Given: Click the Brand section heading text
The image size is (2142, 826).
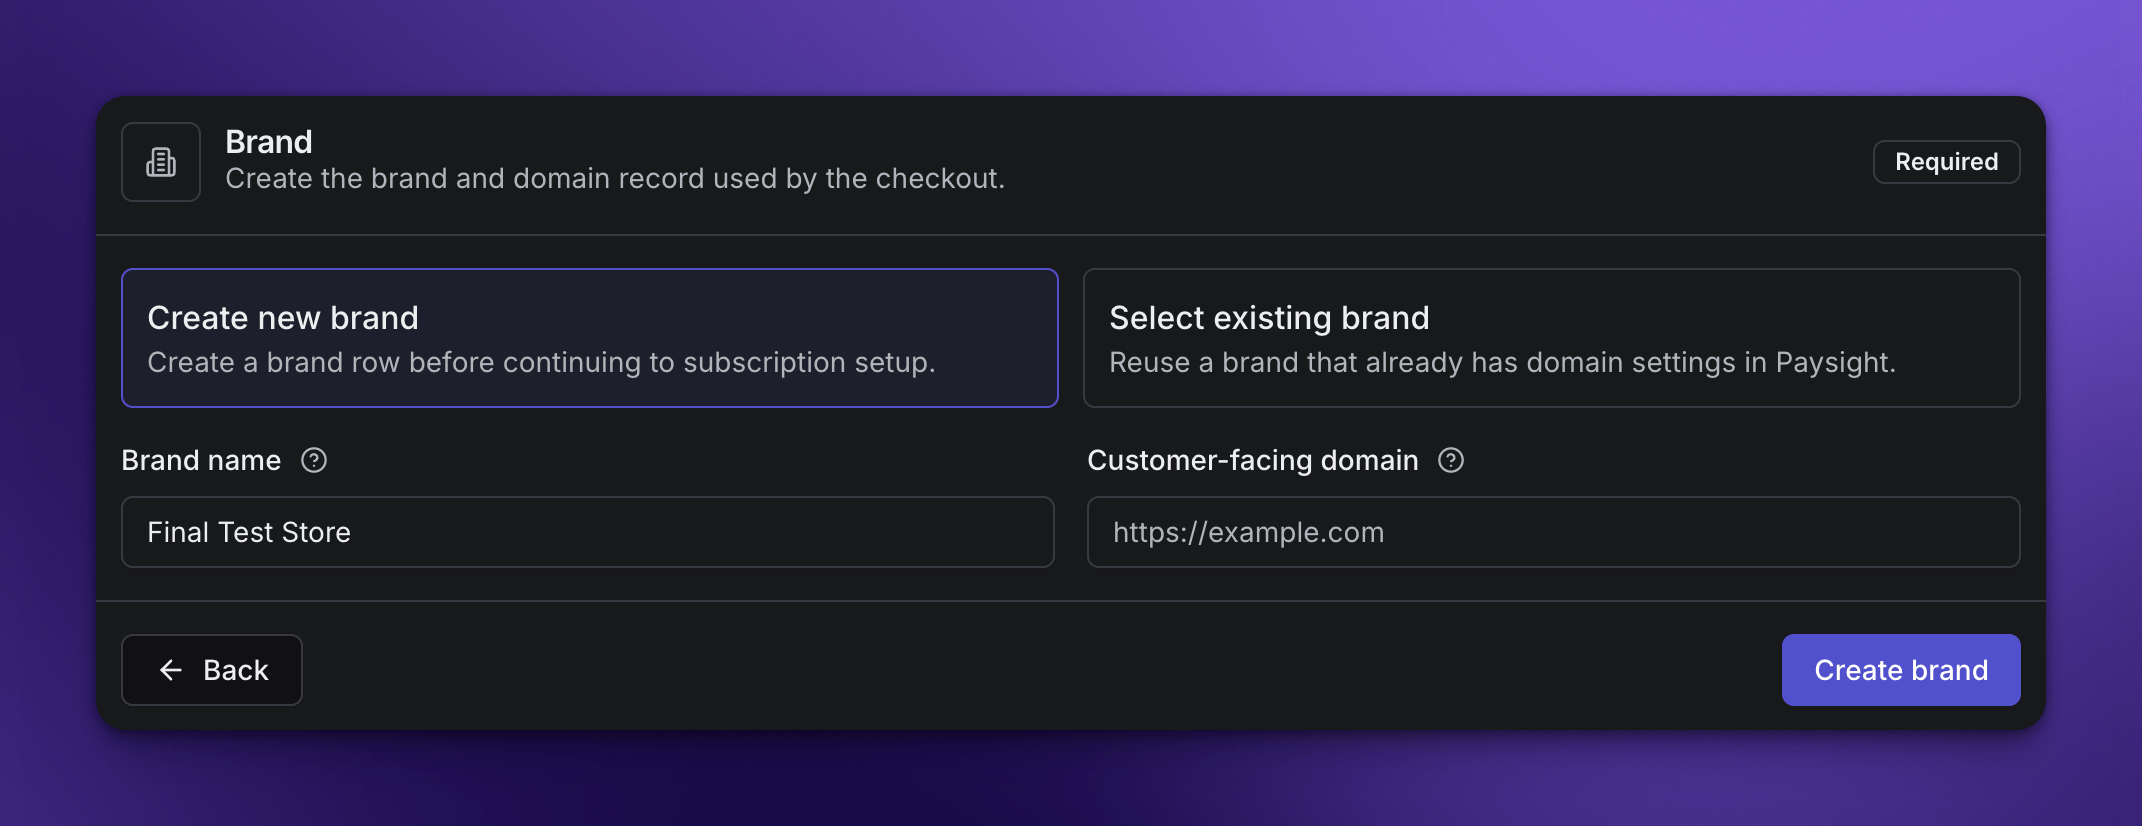Looking at the screenshot, I should (269, 142).
